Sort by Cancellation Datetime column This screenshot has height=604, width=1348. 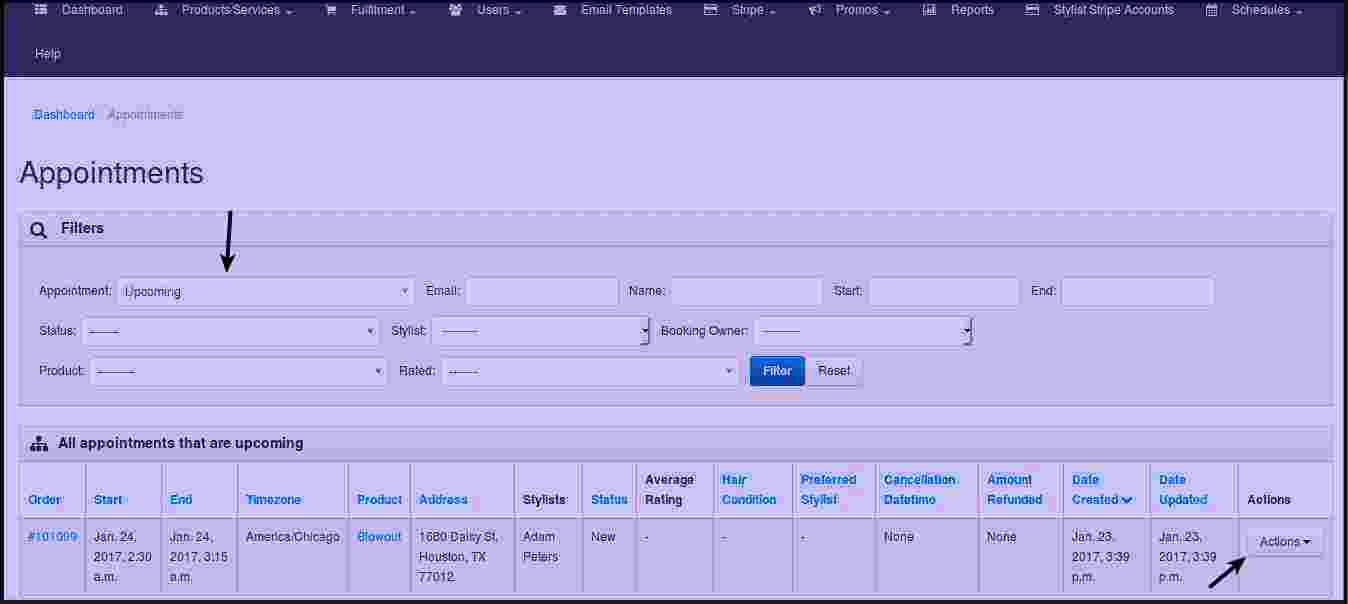pyautogui.click(x=920, y=490)
